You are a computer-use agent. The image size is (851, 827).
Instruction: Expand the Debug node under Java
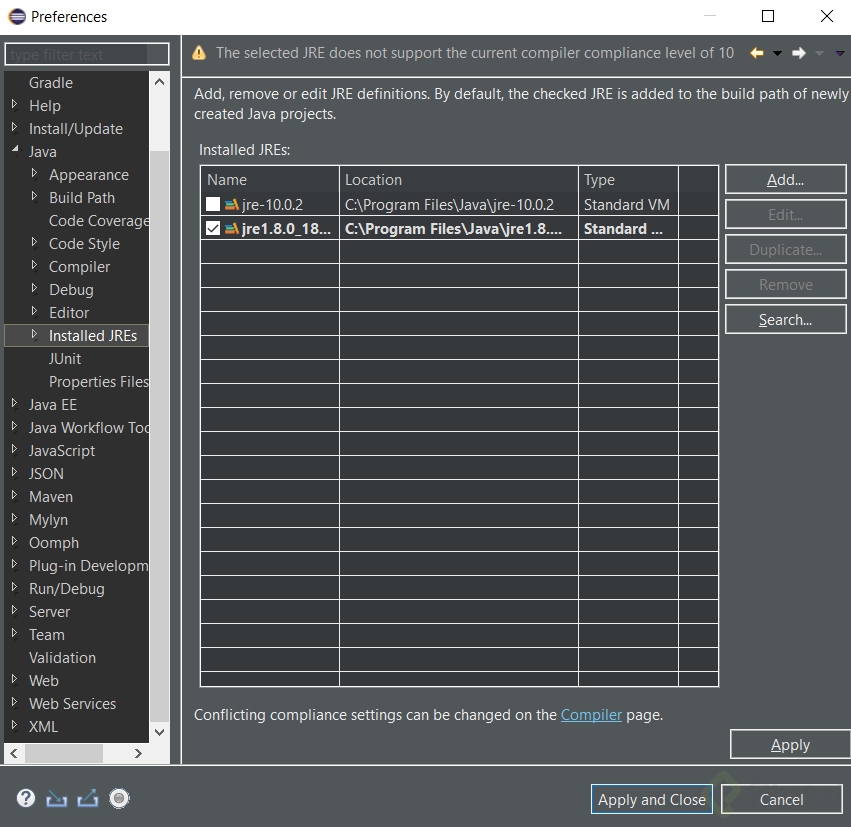coord(35,288)
